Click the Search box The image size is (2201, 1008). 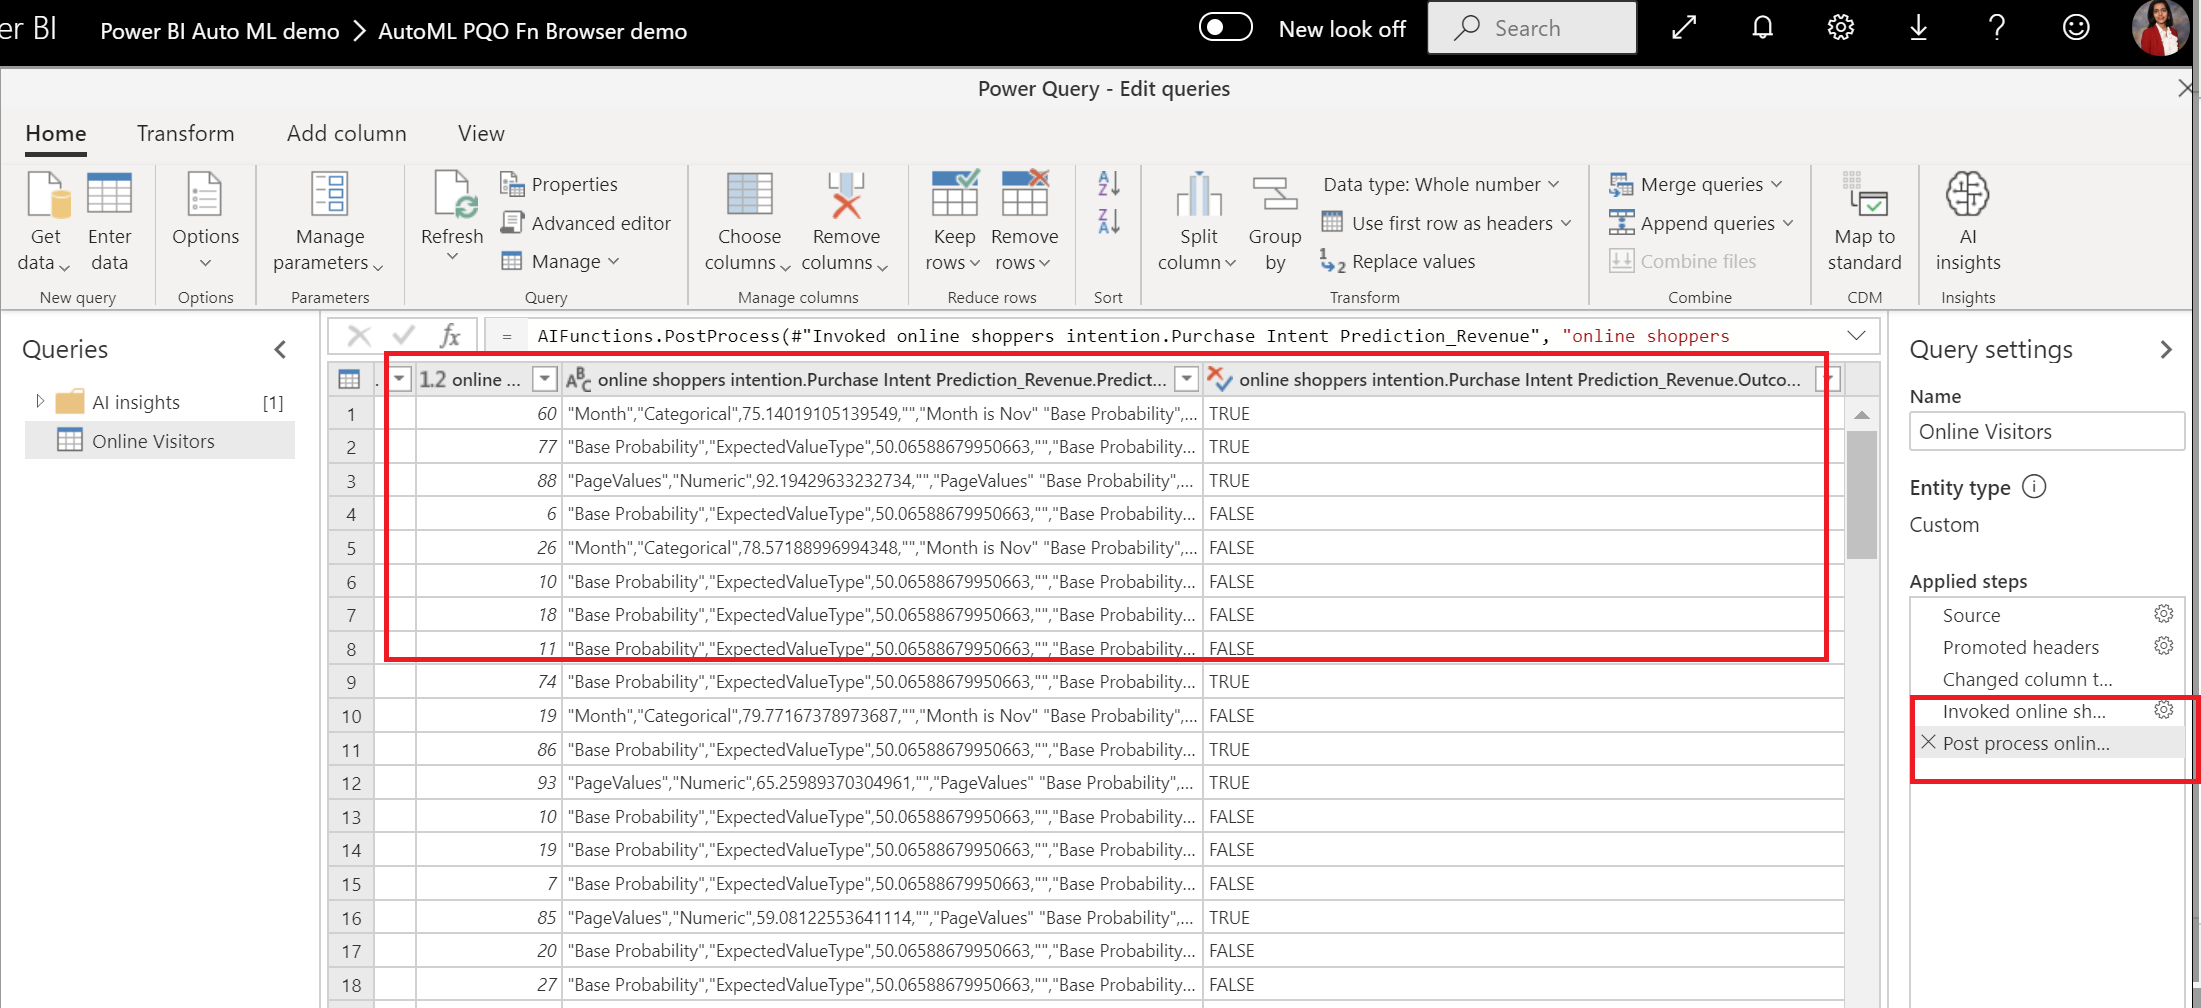(x=1531, y=28)
